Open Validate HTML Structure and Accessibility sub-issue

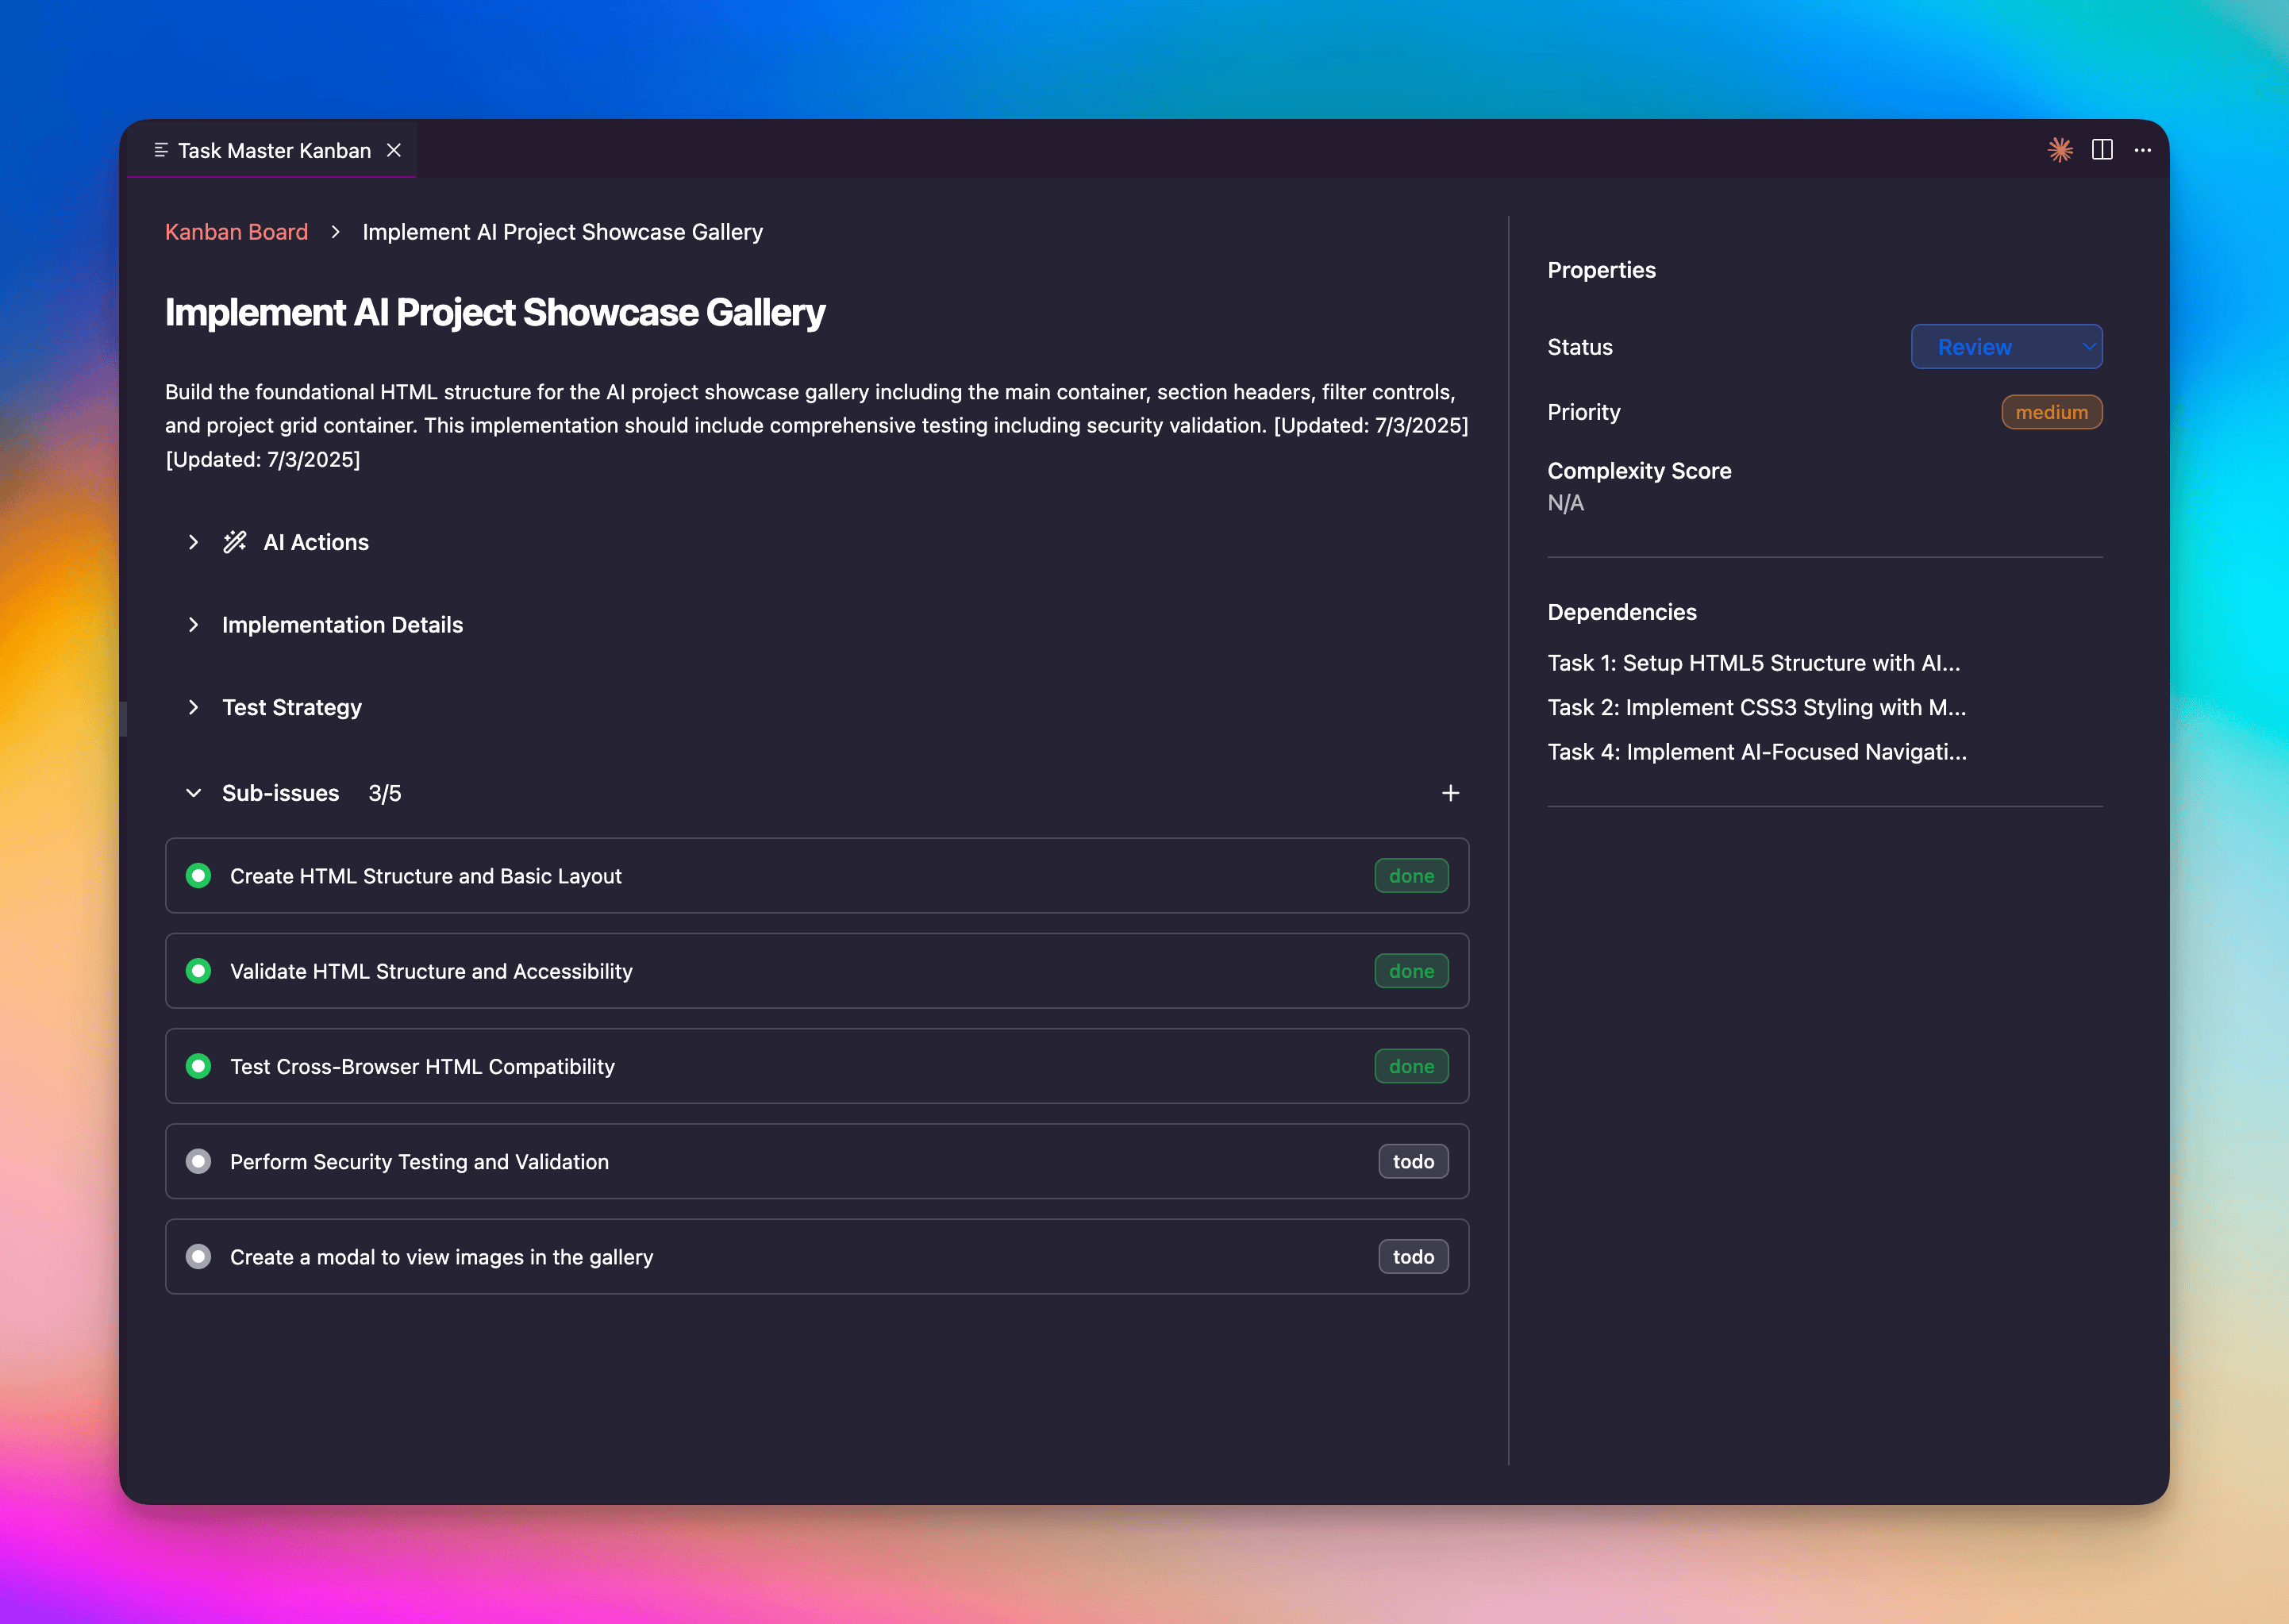[431, 971]
